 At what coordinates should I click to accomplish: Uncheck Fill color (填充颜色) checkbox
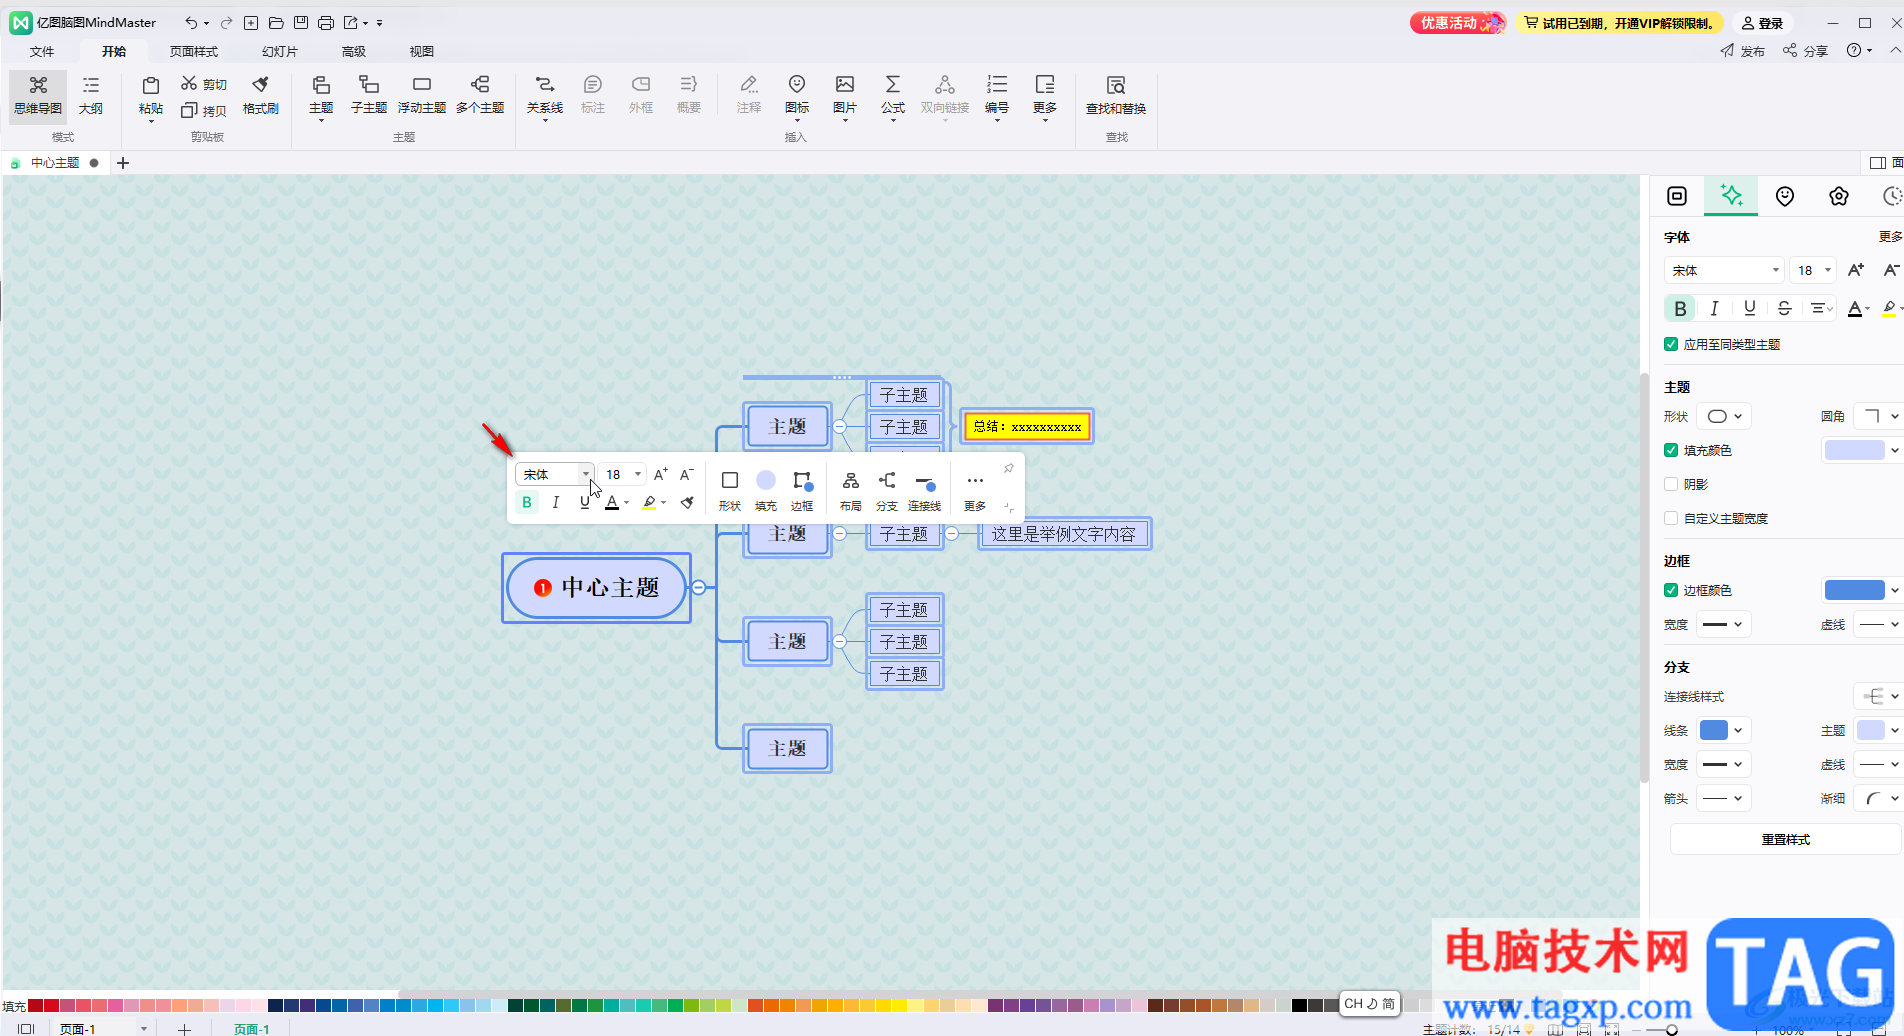[1671, 450]
